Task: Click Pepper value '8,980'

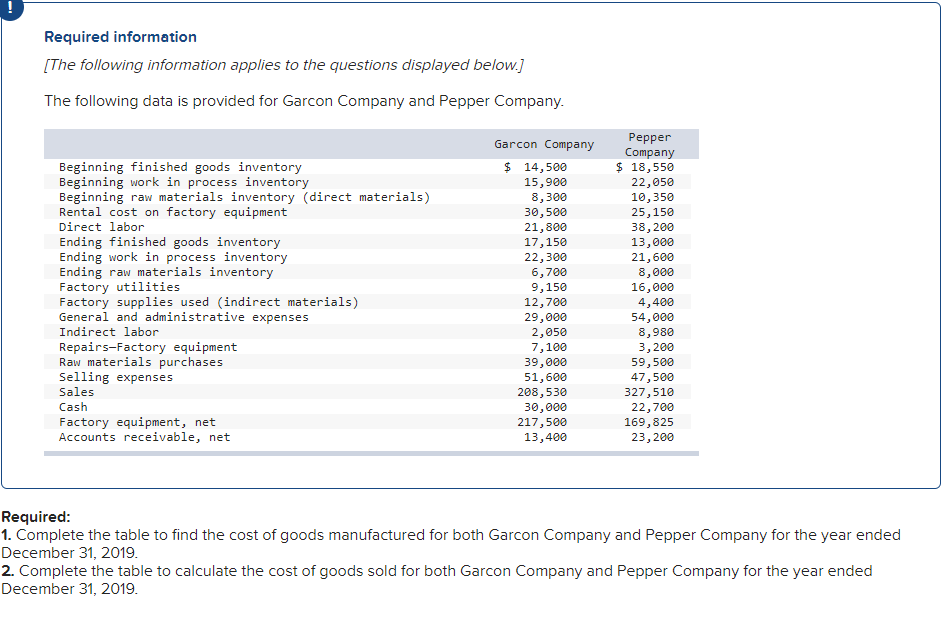Action: tap(656, 332)
